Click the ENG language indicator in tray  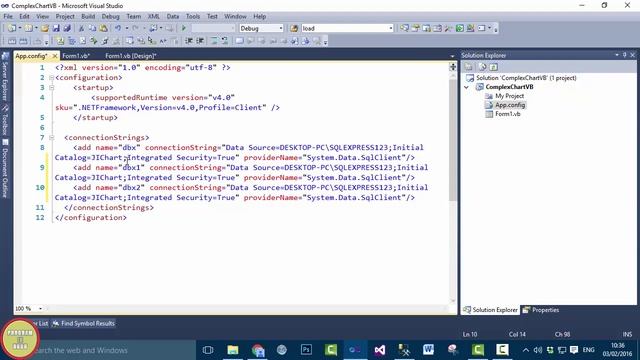pyautogui.click(x=588, y=350)
